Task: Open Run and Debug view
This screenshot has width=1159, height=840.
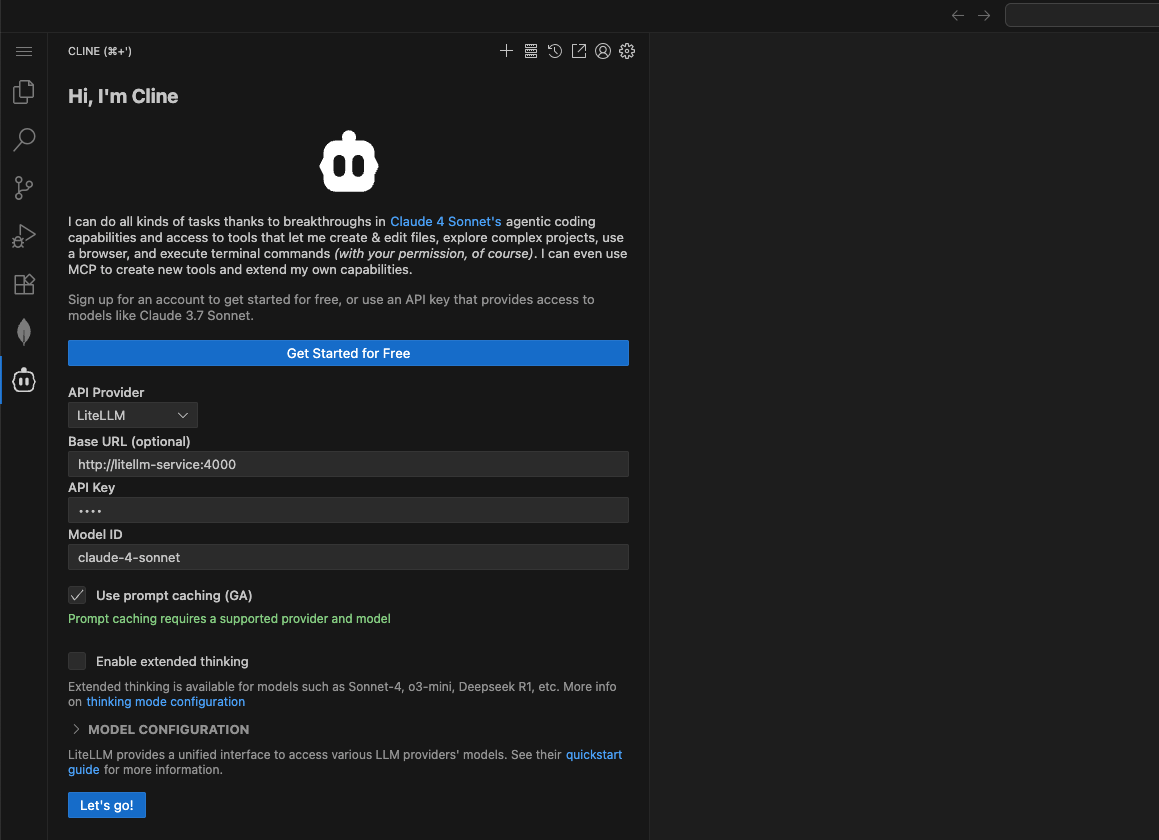Action: pos(24,236)
